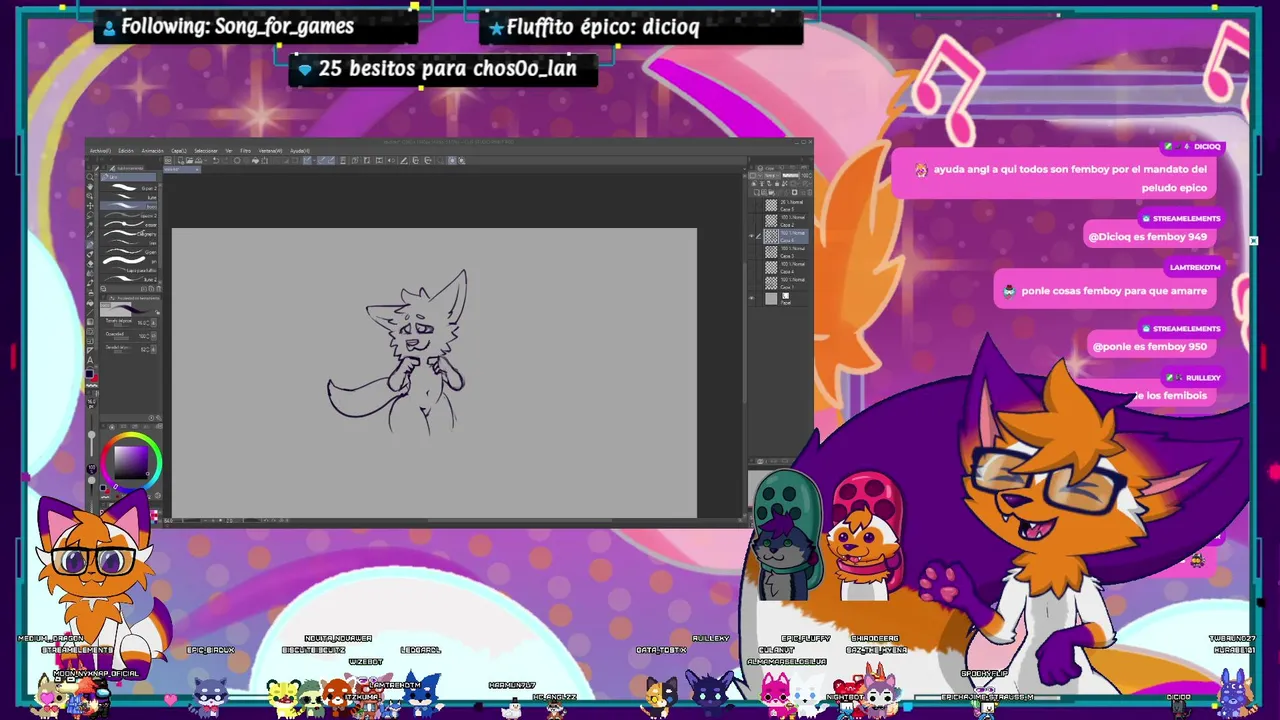Select the Lasso selection tool

point(90,215)
